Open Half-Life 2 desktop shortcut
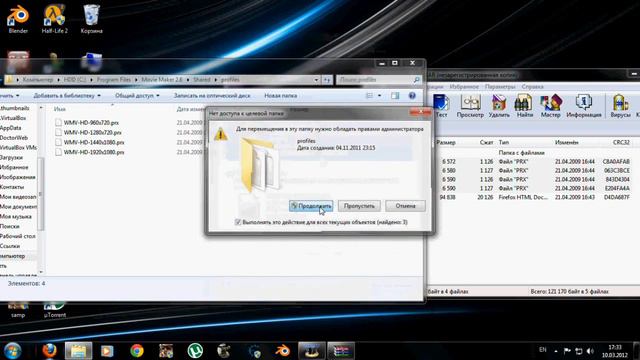The image size is (640, 360). pos(55,18)
